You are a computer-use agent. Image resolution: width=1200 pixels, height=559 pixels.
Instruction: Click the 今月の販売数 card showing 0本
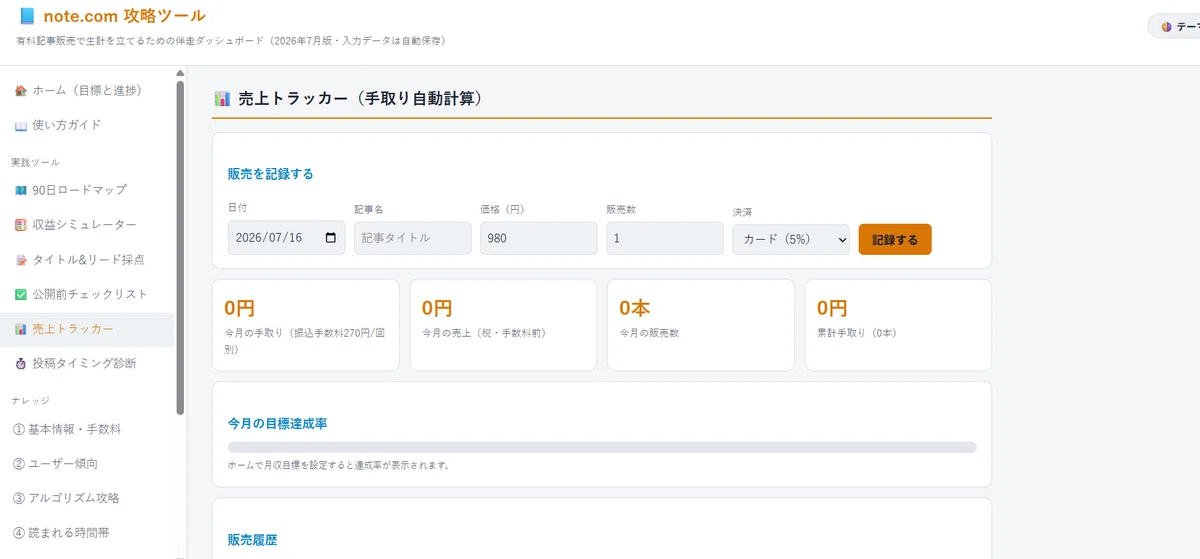click(x=701, y=325)
